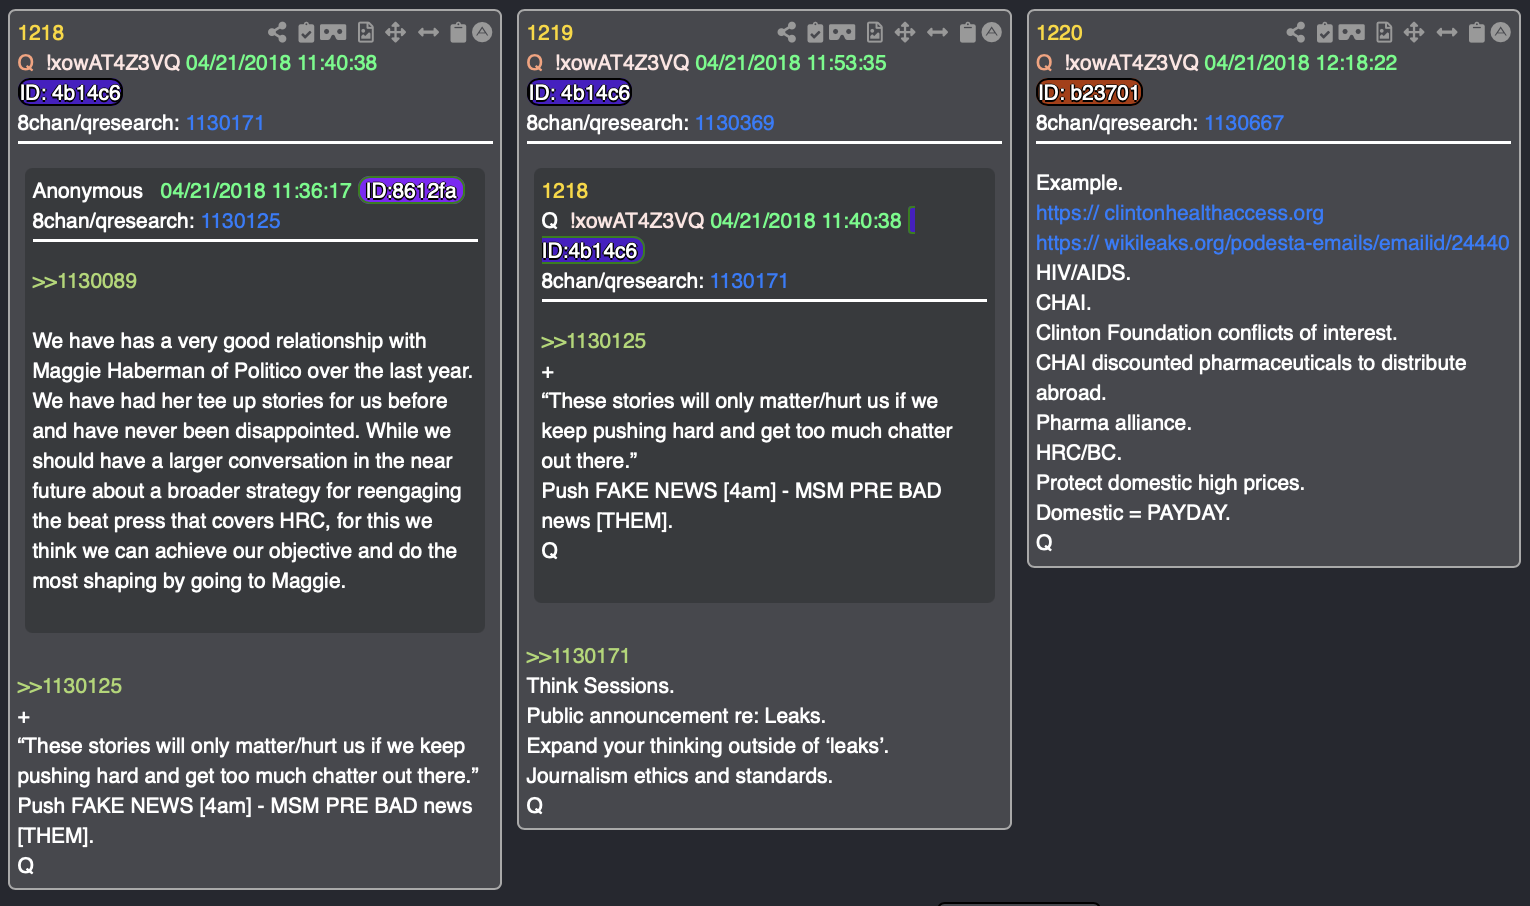Click the goggles icon on post 1218
Screen dimensions: 1530x906
pyautogui.click(x=333, y=32)
